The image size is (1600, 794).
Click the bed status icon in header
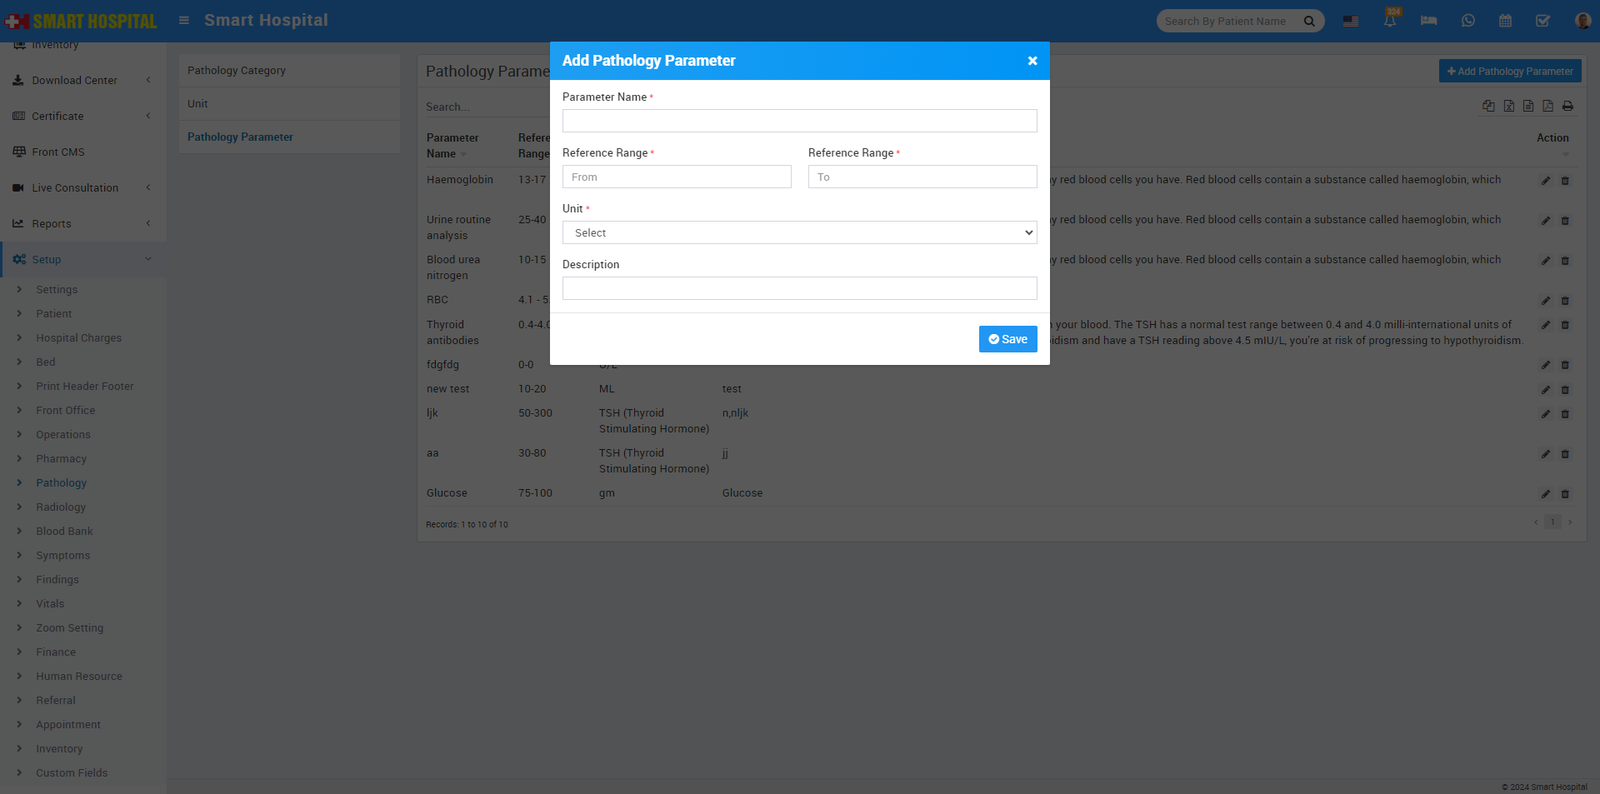pos(1428,21)
